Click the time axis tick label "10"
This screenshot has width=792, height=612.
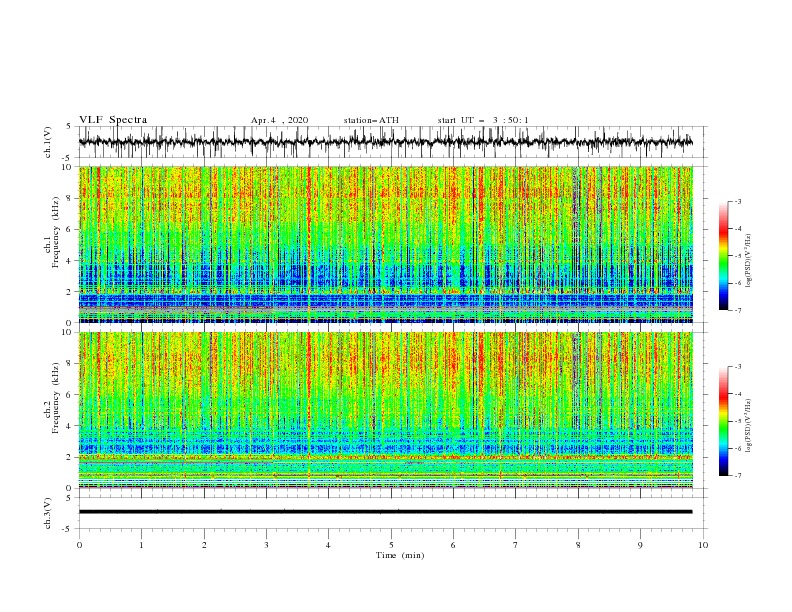[703, 545]
